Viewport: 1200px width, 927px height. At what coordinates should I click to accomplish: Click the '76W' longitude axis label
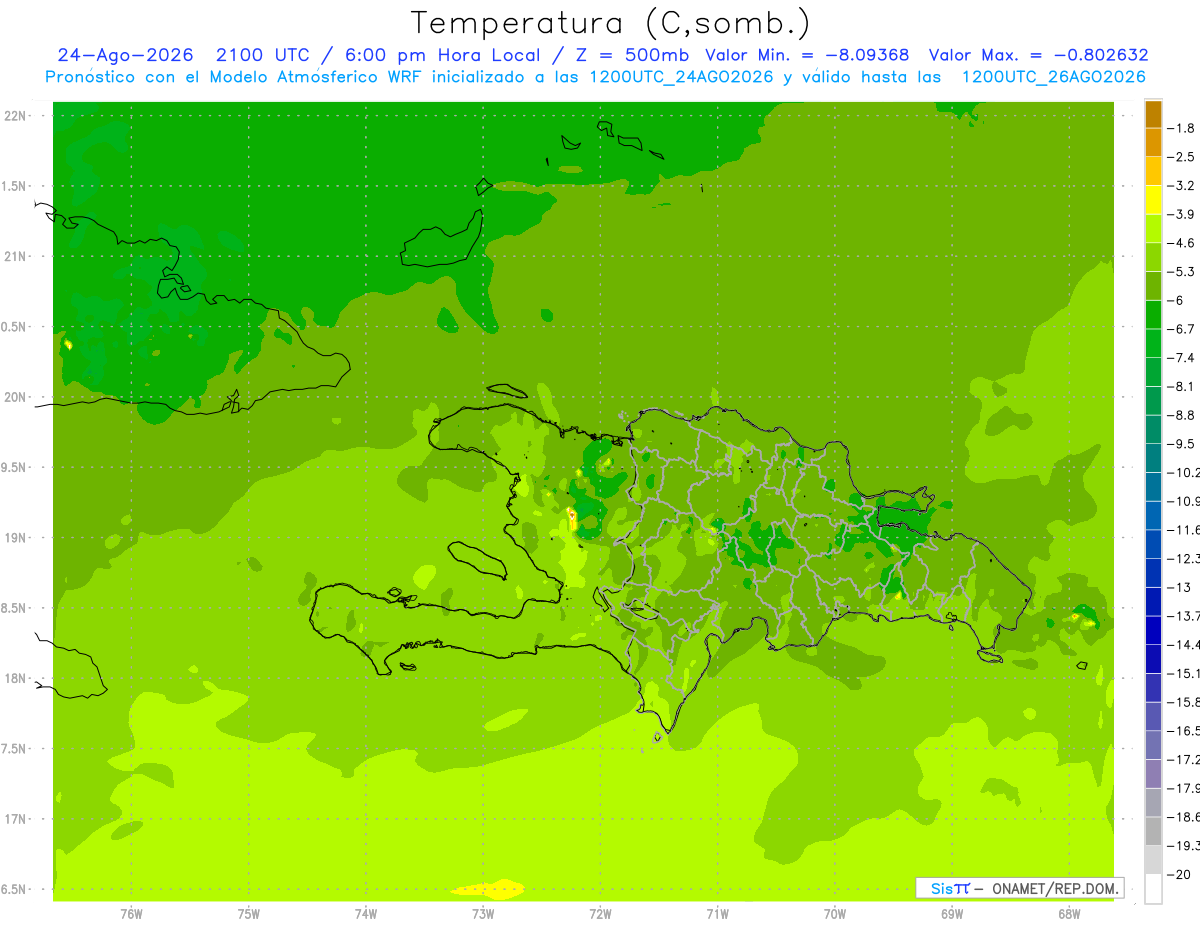point(131,914)
